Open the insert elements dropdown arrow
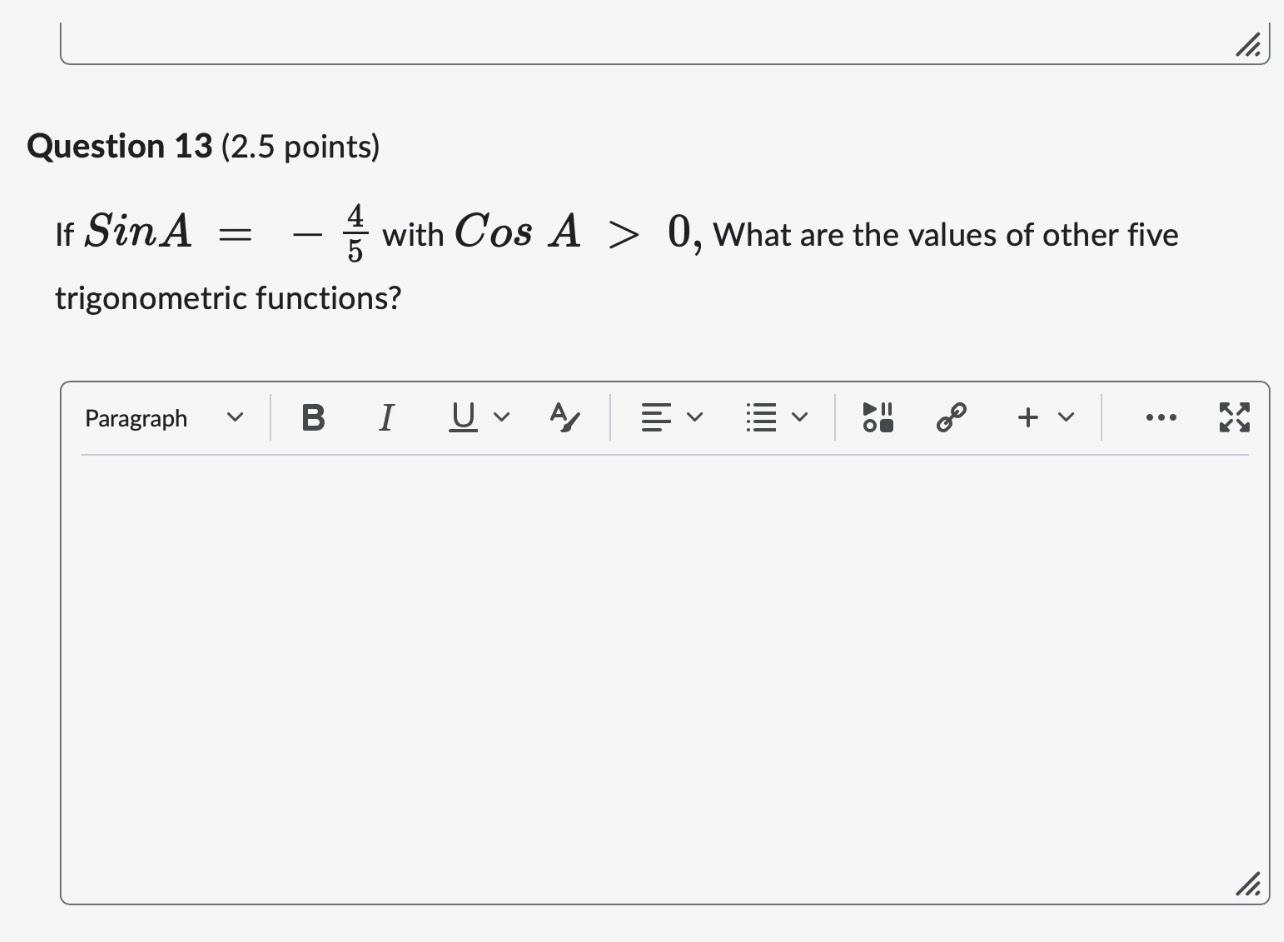 1065,418
